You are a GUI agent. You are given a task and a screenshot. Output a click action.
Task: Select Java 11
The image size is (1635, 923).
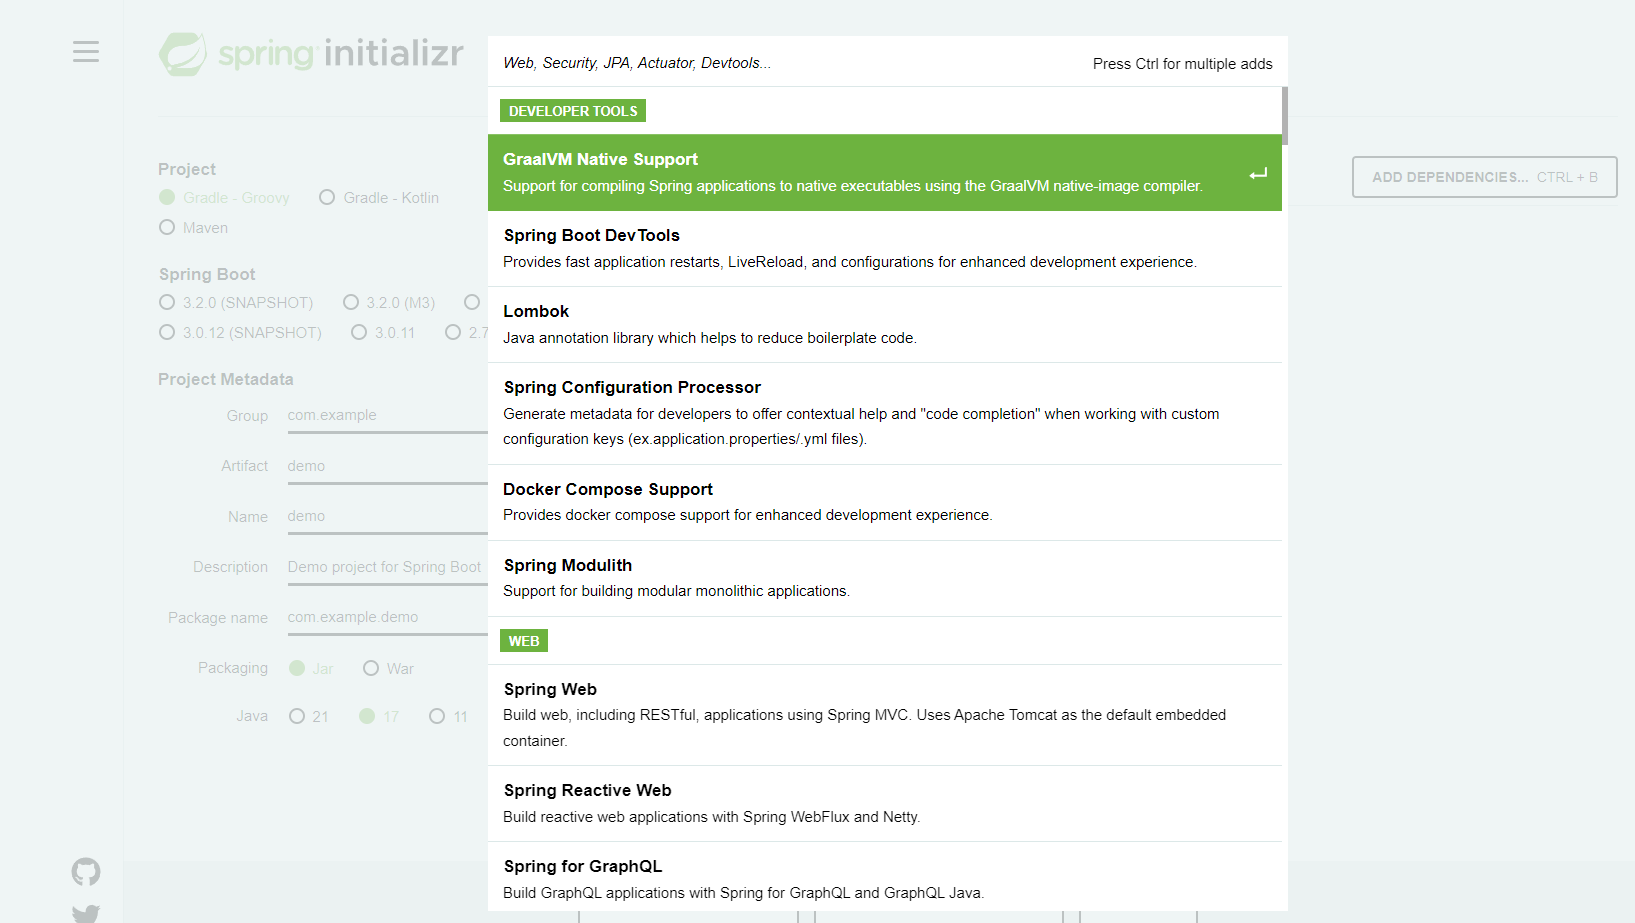pos(449,717)
